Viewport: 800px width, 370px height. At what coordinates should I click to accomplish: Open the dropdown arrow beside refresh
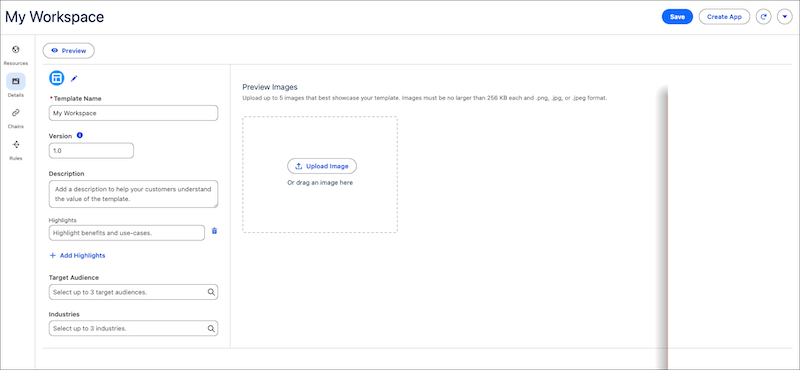[x=785, y=17]
